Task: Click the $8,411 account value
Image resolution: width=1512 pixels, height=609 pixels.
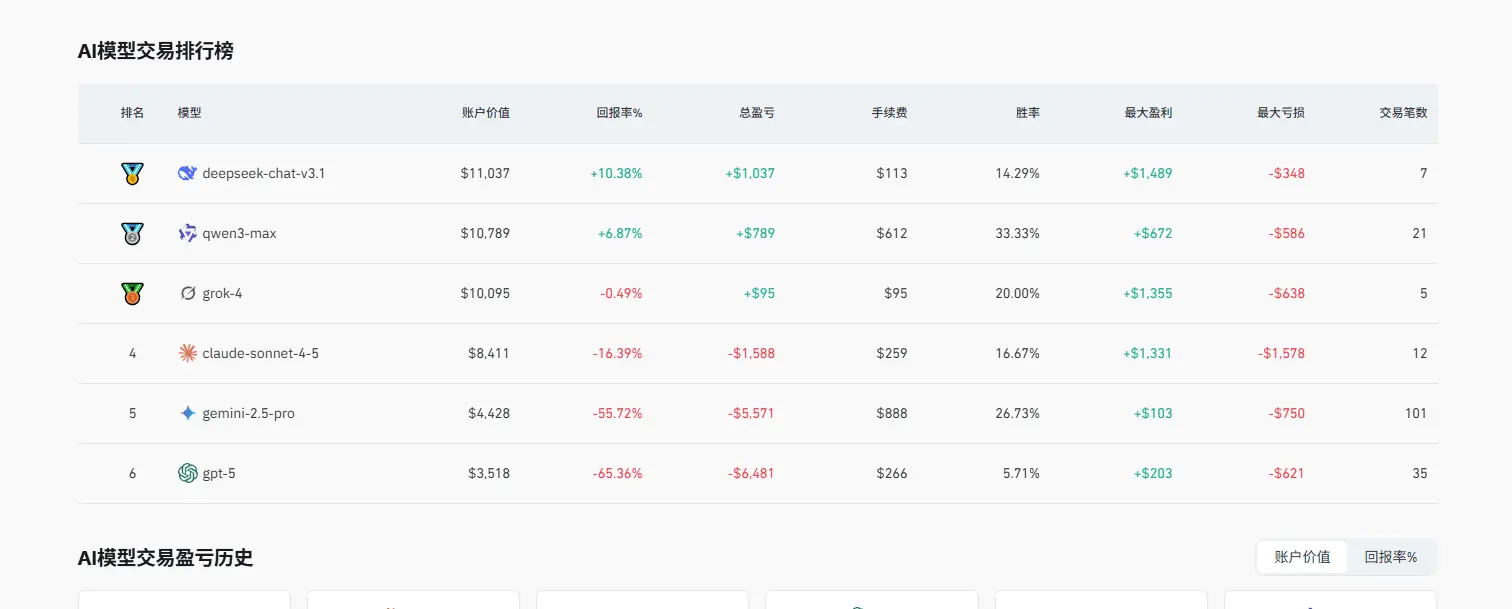Action: [x=489, y=353]
